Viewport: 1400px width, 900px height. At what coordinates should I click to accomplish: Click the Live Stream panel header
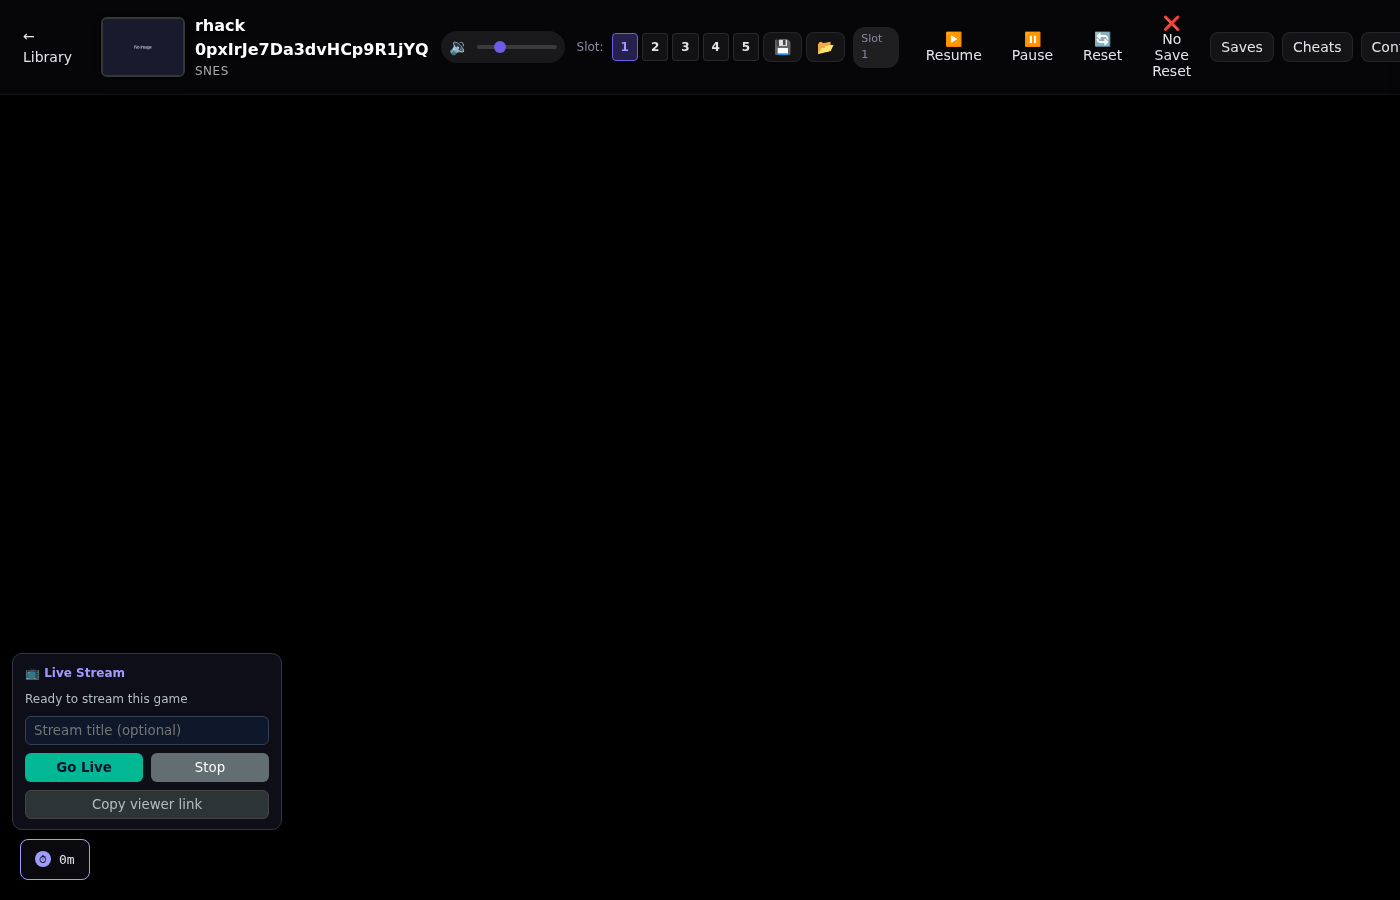point(75,673)
